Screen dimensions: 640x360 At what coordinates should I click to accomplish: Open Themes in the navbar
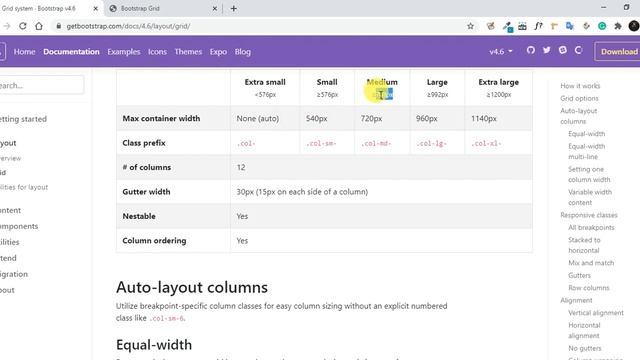point(188,52)
